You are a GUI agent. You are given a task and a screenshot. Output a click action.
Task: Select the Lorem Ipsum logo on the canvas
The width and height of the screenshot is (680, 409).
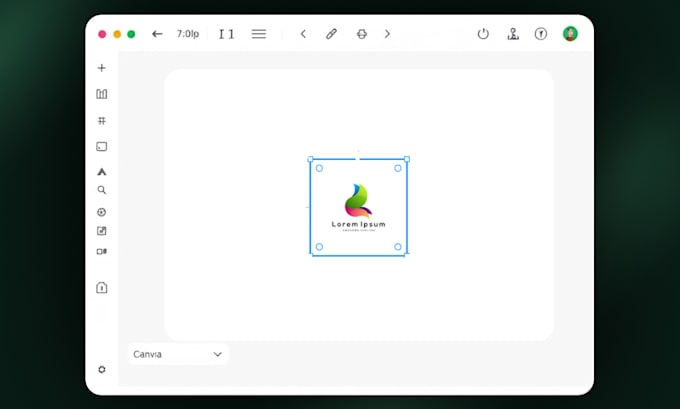click(358, 207)
